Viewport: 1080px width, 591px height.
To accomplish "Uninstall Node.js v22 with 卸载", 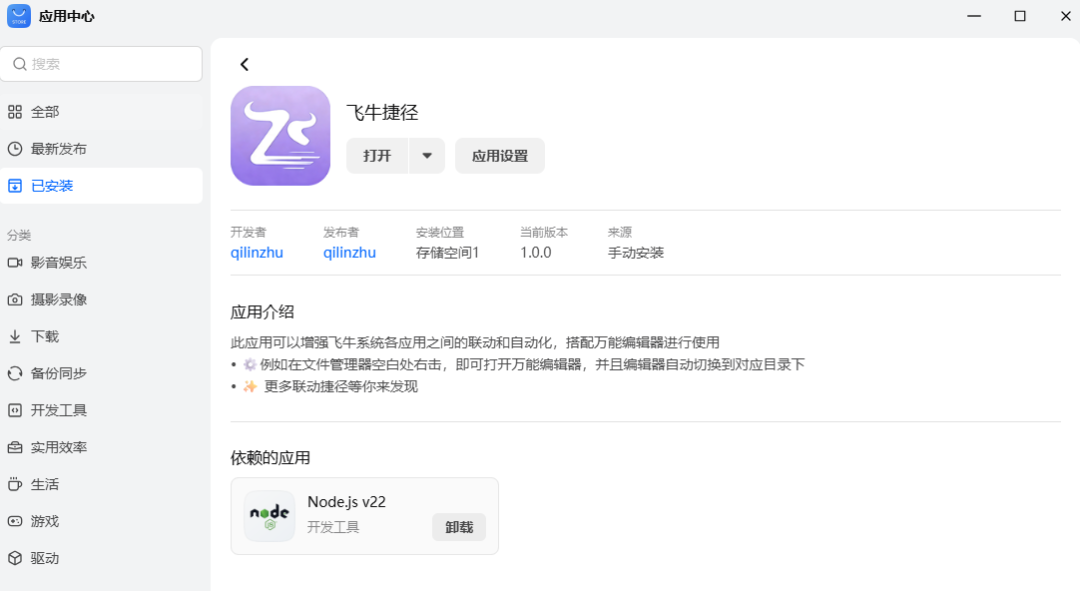I will (x=459, y=527).
